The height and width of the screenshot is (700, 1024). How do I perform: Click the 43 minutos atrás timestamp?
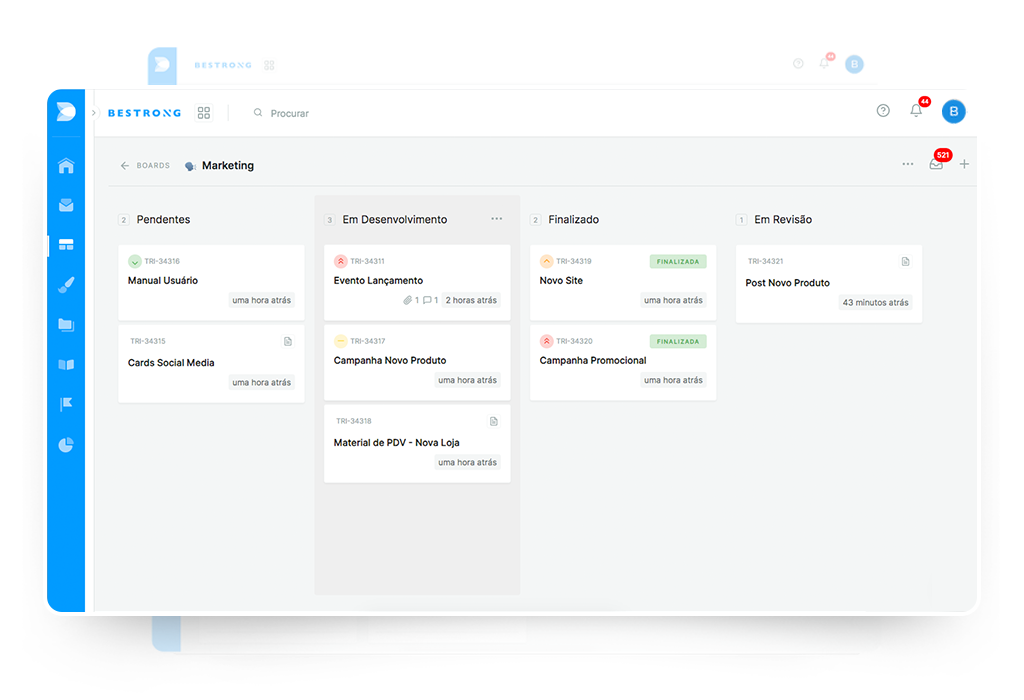tap(875, 303)
